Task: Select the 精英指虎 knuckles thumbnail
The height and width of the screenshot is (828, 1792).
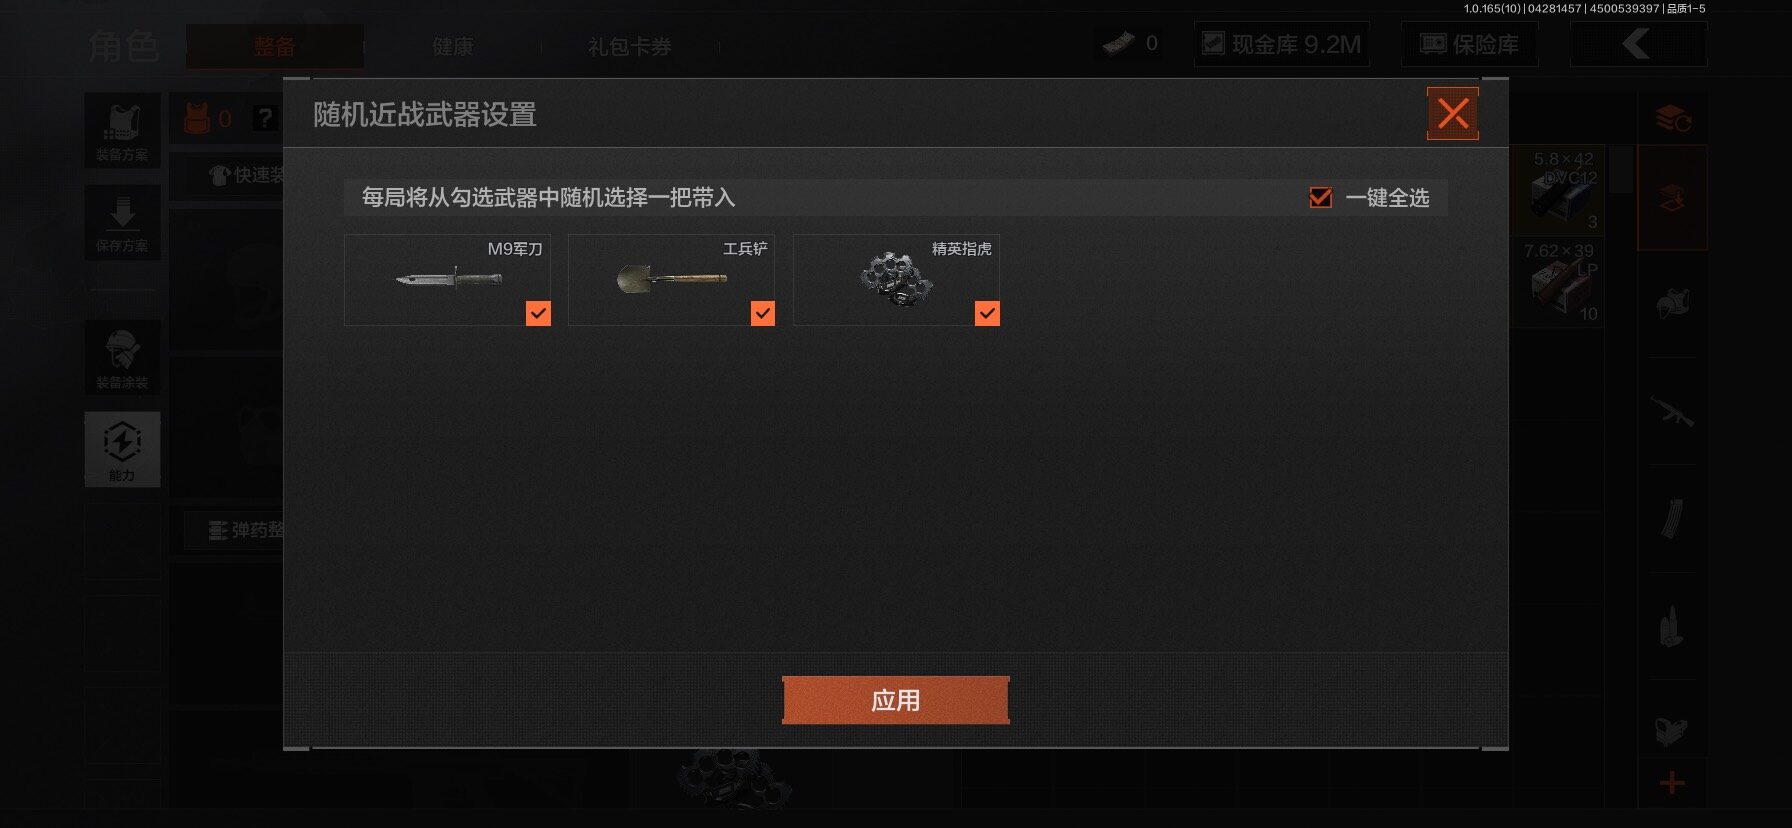Action: [896, 280]
